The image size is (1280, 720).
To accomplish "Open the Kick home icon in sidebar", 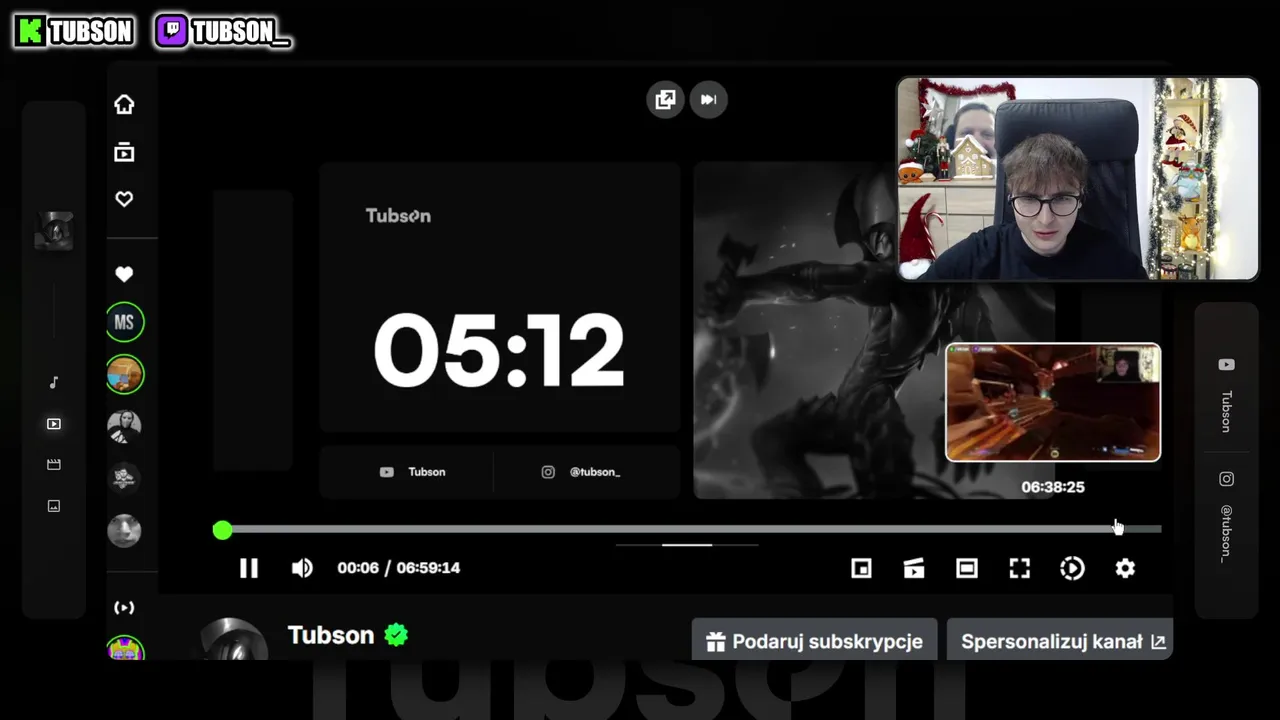I will pos(124,104).
